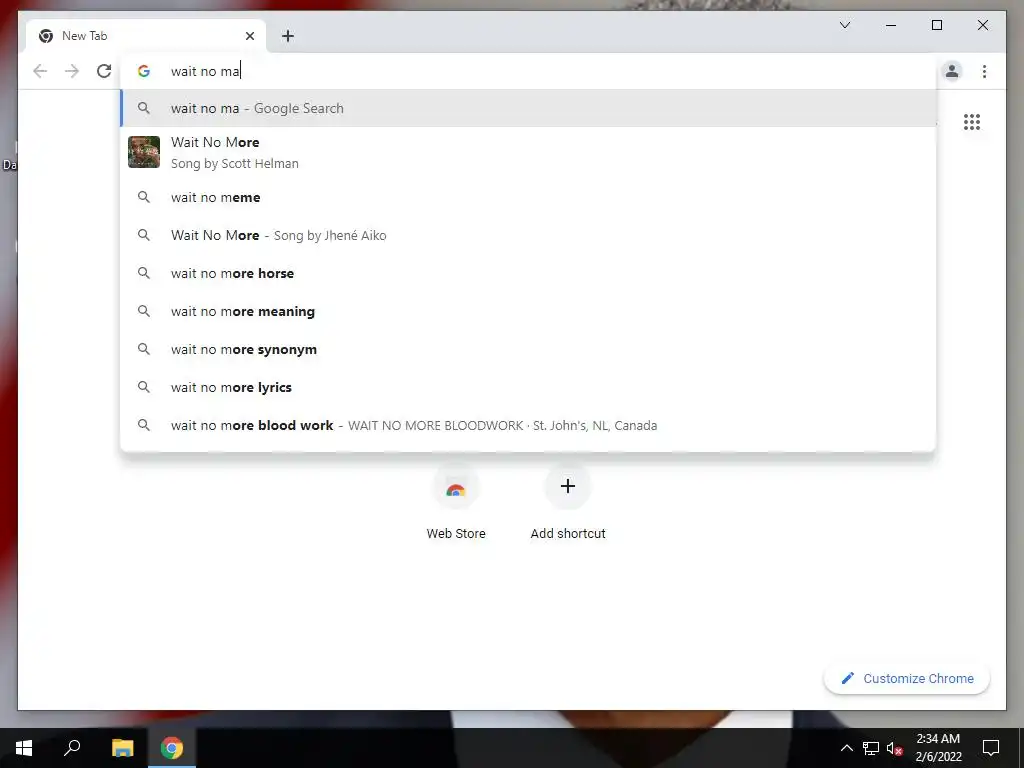Screen dimensions: 1024x768
Task: Click the browser forward arrow
Action: (72, 71)
